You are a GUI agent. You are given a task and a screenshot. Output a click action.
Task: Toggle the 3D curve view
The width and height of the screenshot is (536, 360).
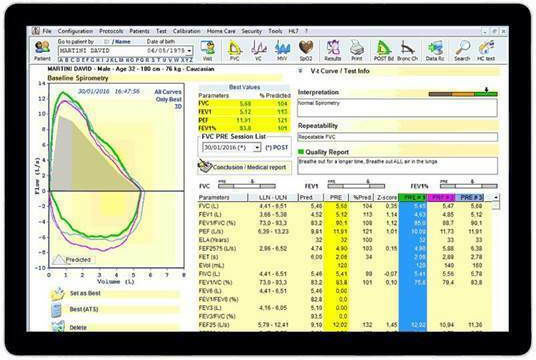click(178, 107)
